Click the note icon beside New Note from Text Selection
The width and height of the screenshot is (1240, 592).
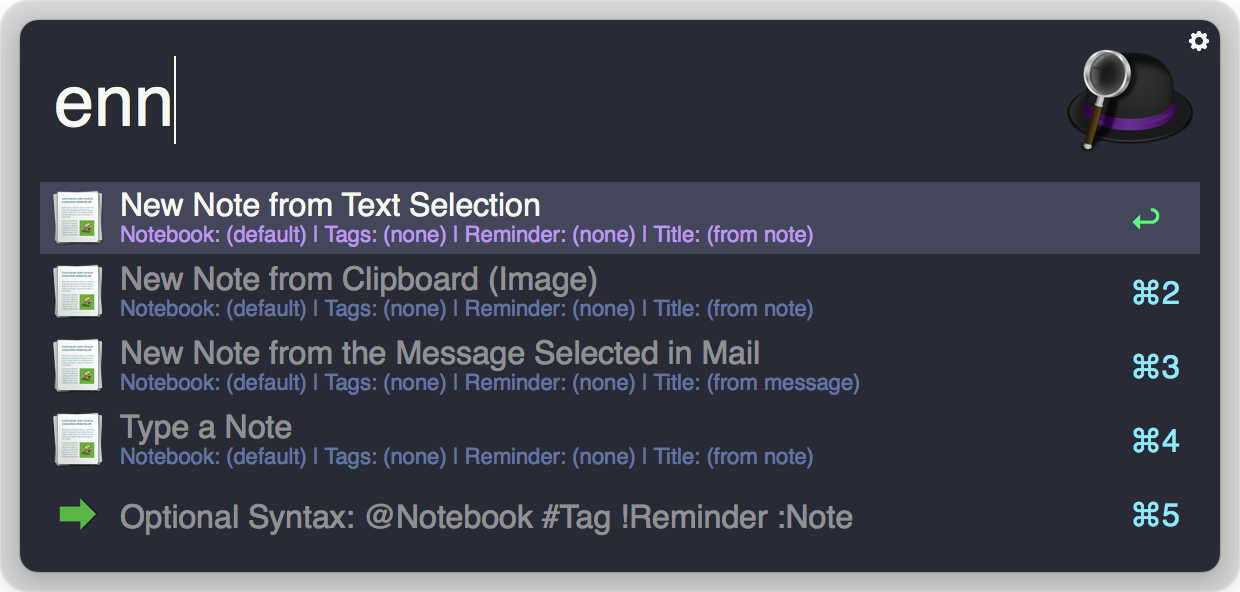point(79,216)
